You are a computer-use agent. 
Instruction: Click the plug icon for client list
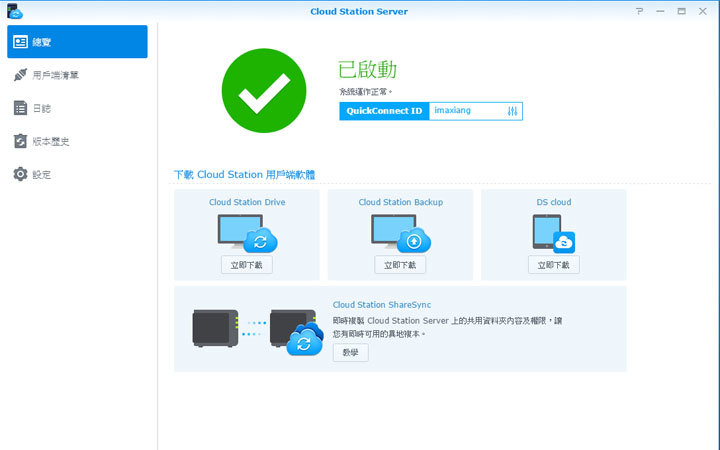click(x=20, y=75)
